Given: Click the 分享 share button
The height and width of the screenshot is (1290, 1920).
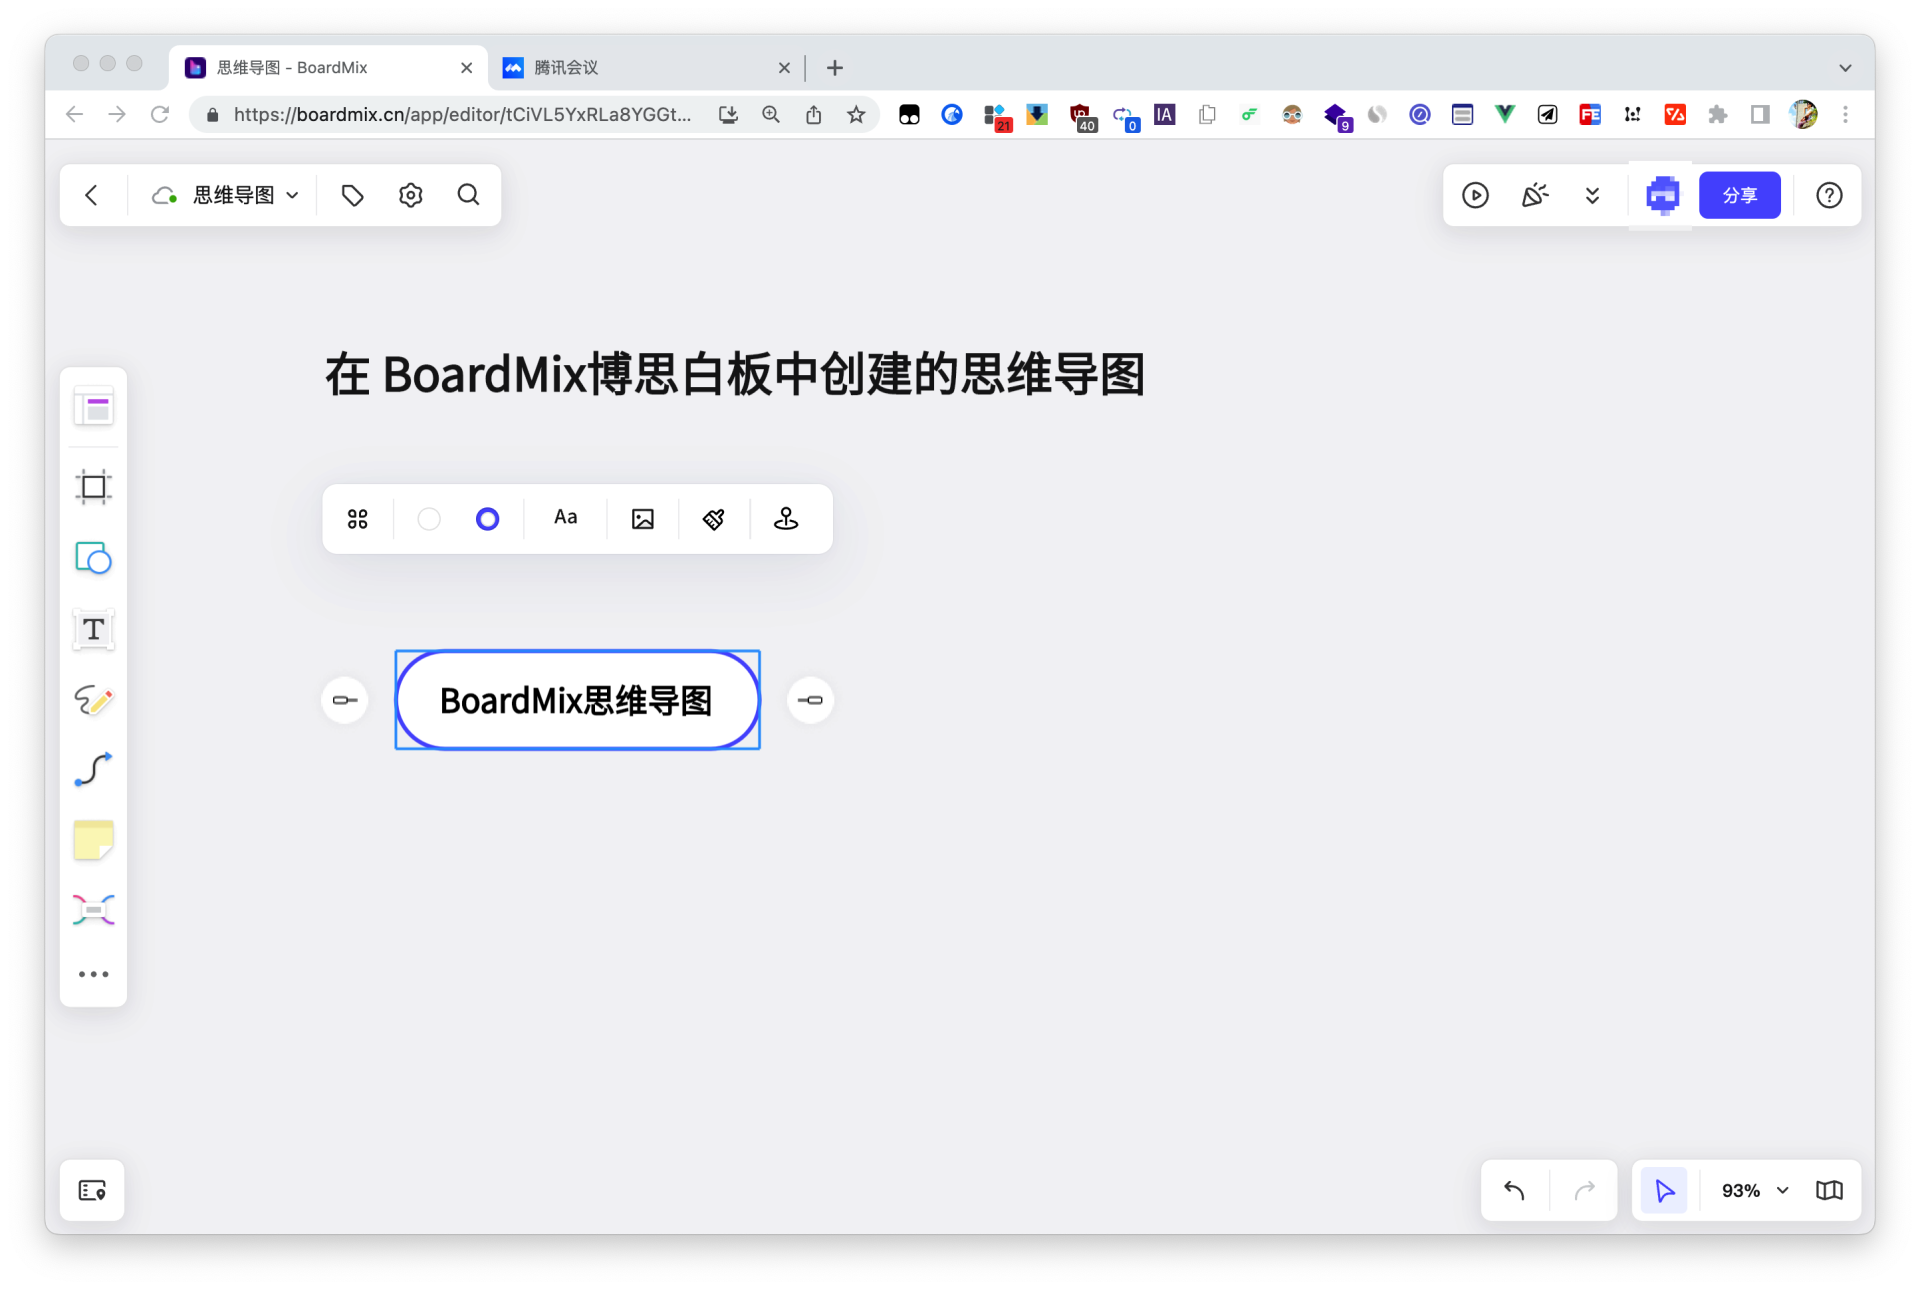Looking at the screenshot, I should click(x=1740, y=195).
